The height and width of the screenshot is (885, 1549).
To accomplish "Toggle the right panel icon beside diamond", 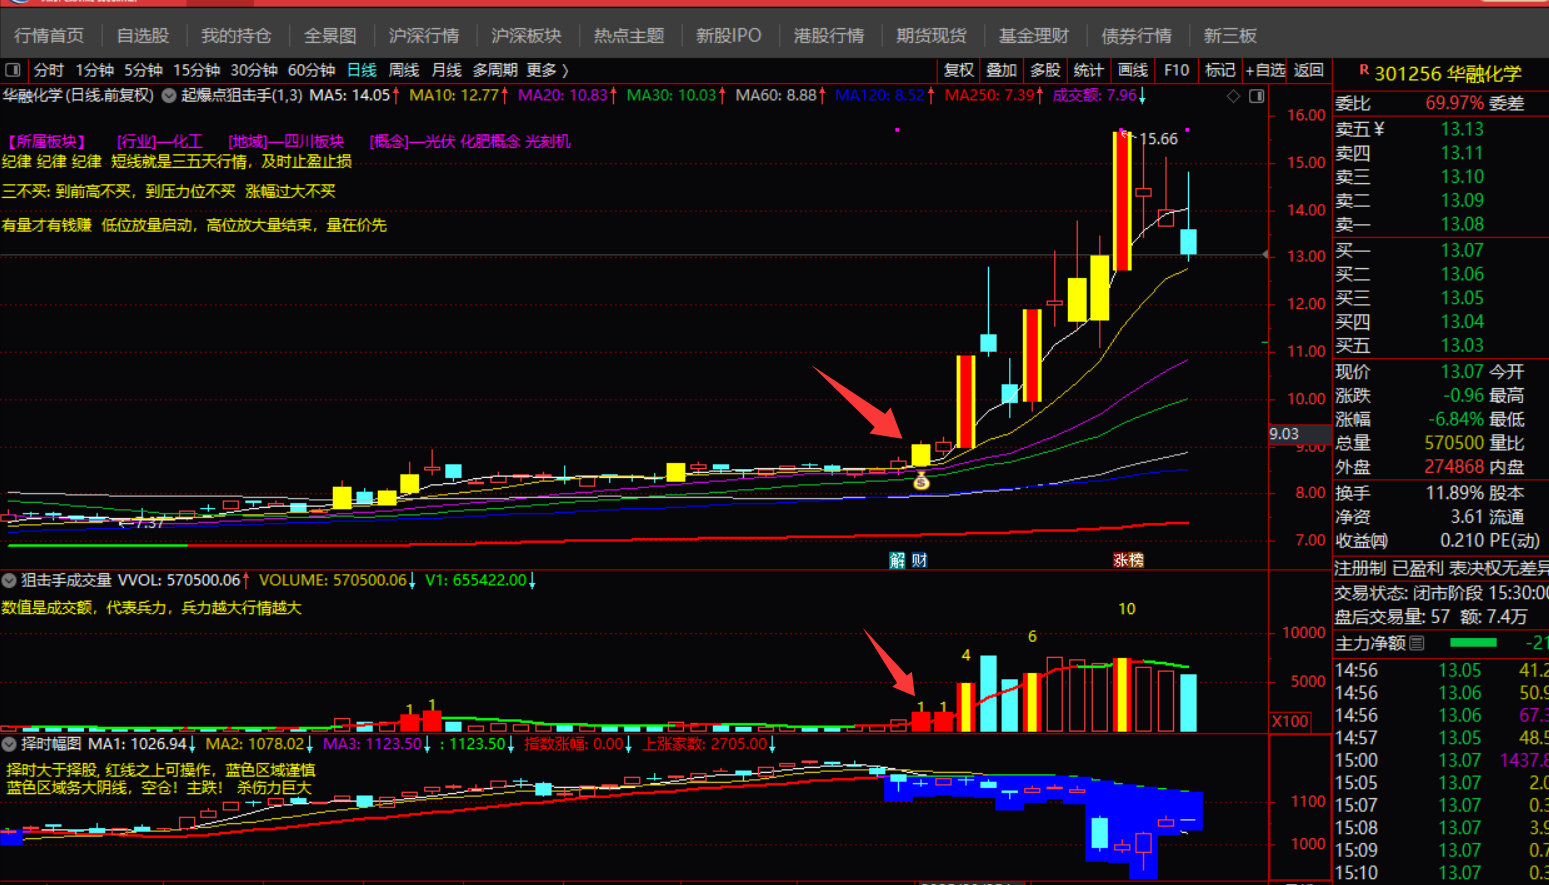I will click(x=1257, y=96).
